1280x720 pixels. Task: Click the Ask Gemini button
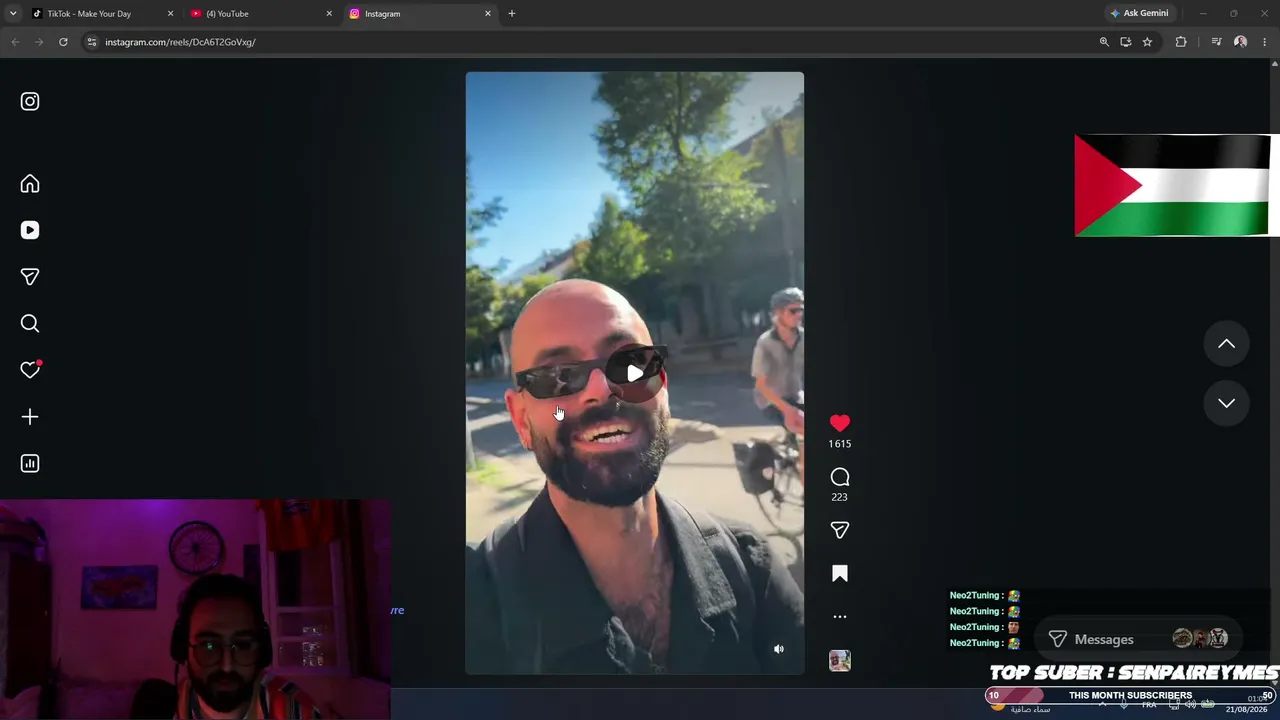click(x=1139, y=14)
